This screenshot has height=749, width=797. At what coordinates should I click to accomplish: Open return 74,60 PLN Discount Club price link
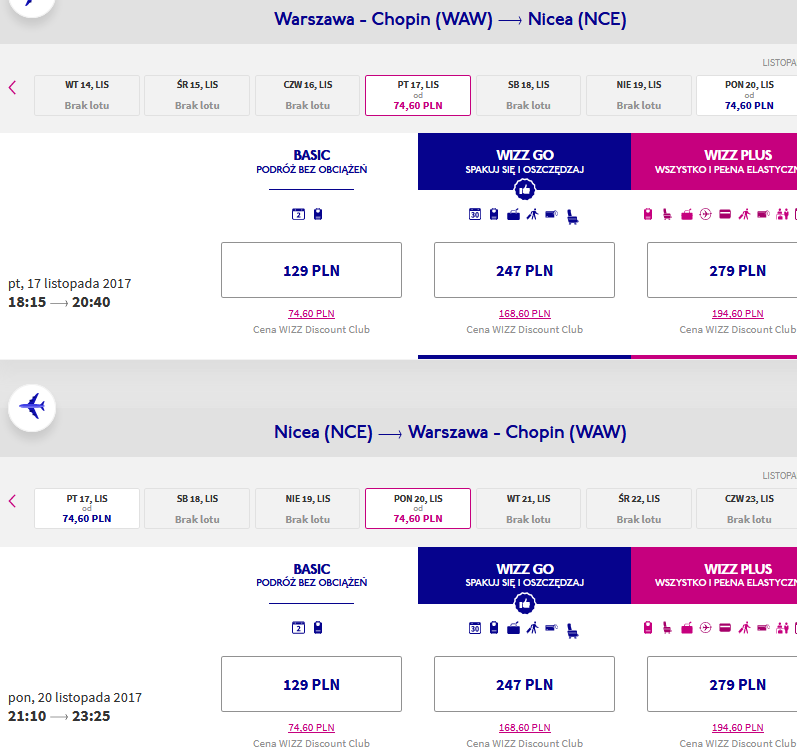[x=312, y=728]
